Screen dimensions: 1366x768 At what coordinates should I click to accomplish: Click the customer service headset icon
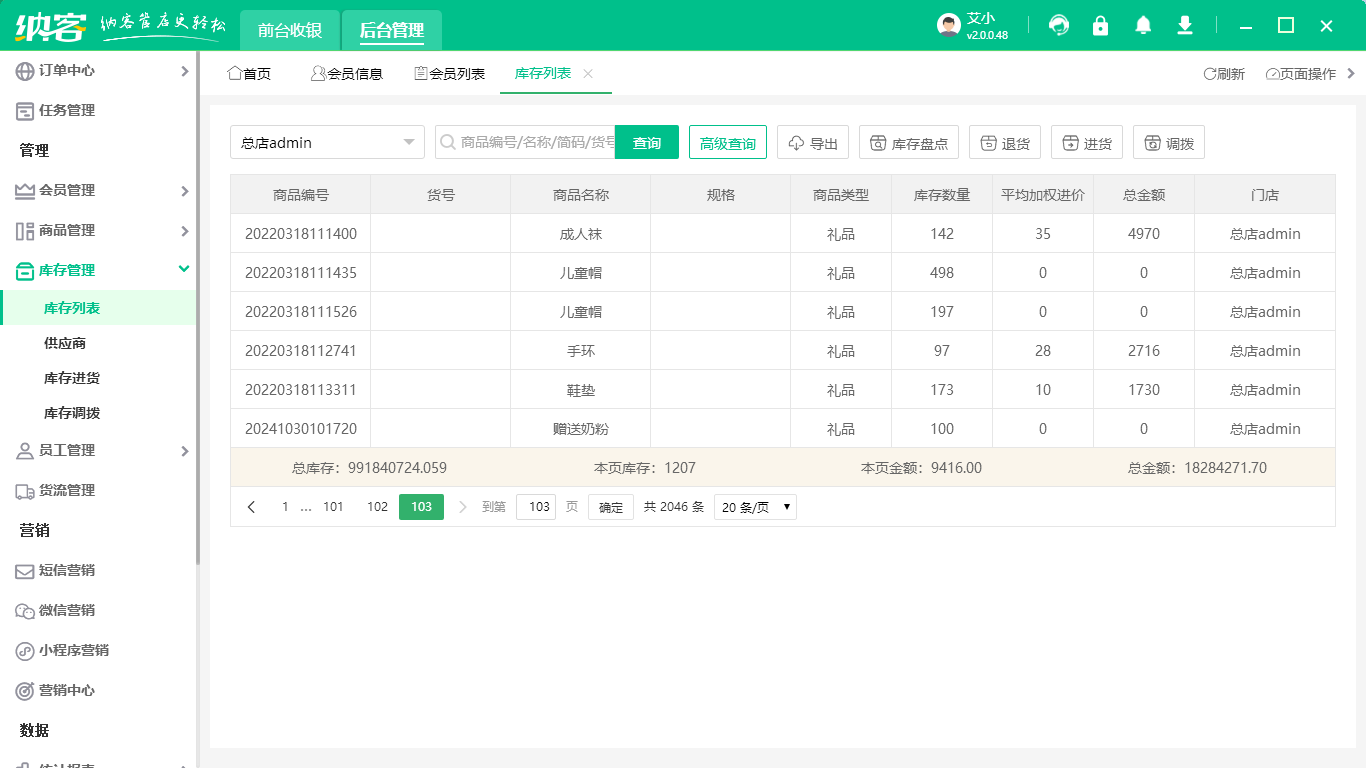[1058, 26]
